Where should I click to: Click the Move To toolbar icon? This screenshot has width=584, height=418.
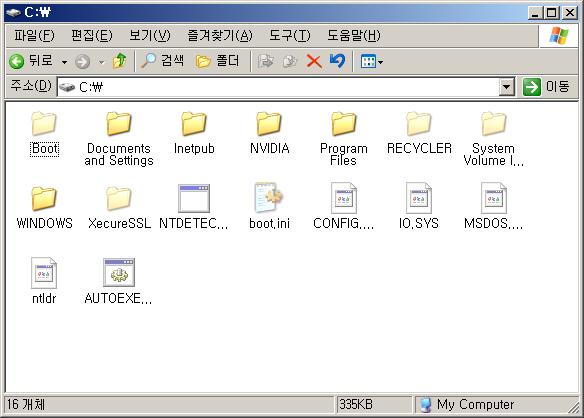(x=266, y=61)
